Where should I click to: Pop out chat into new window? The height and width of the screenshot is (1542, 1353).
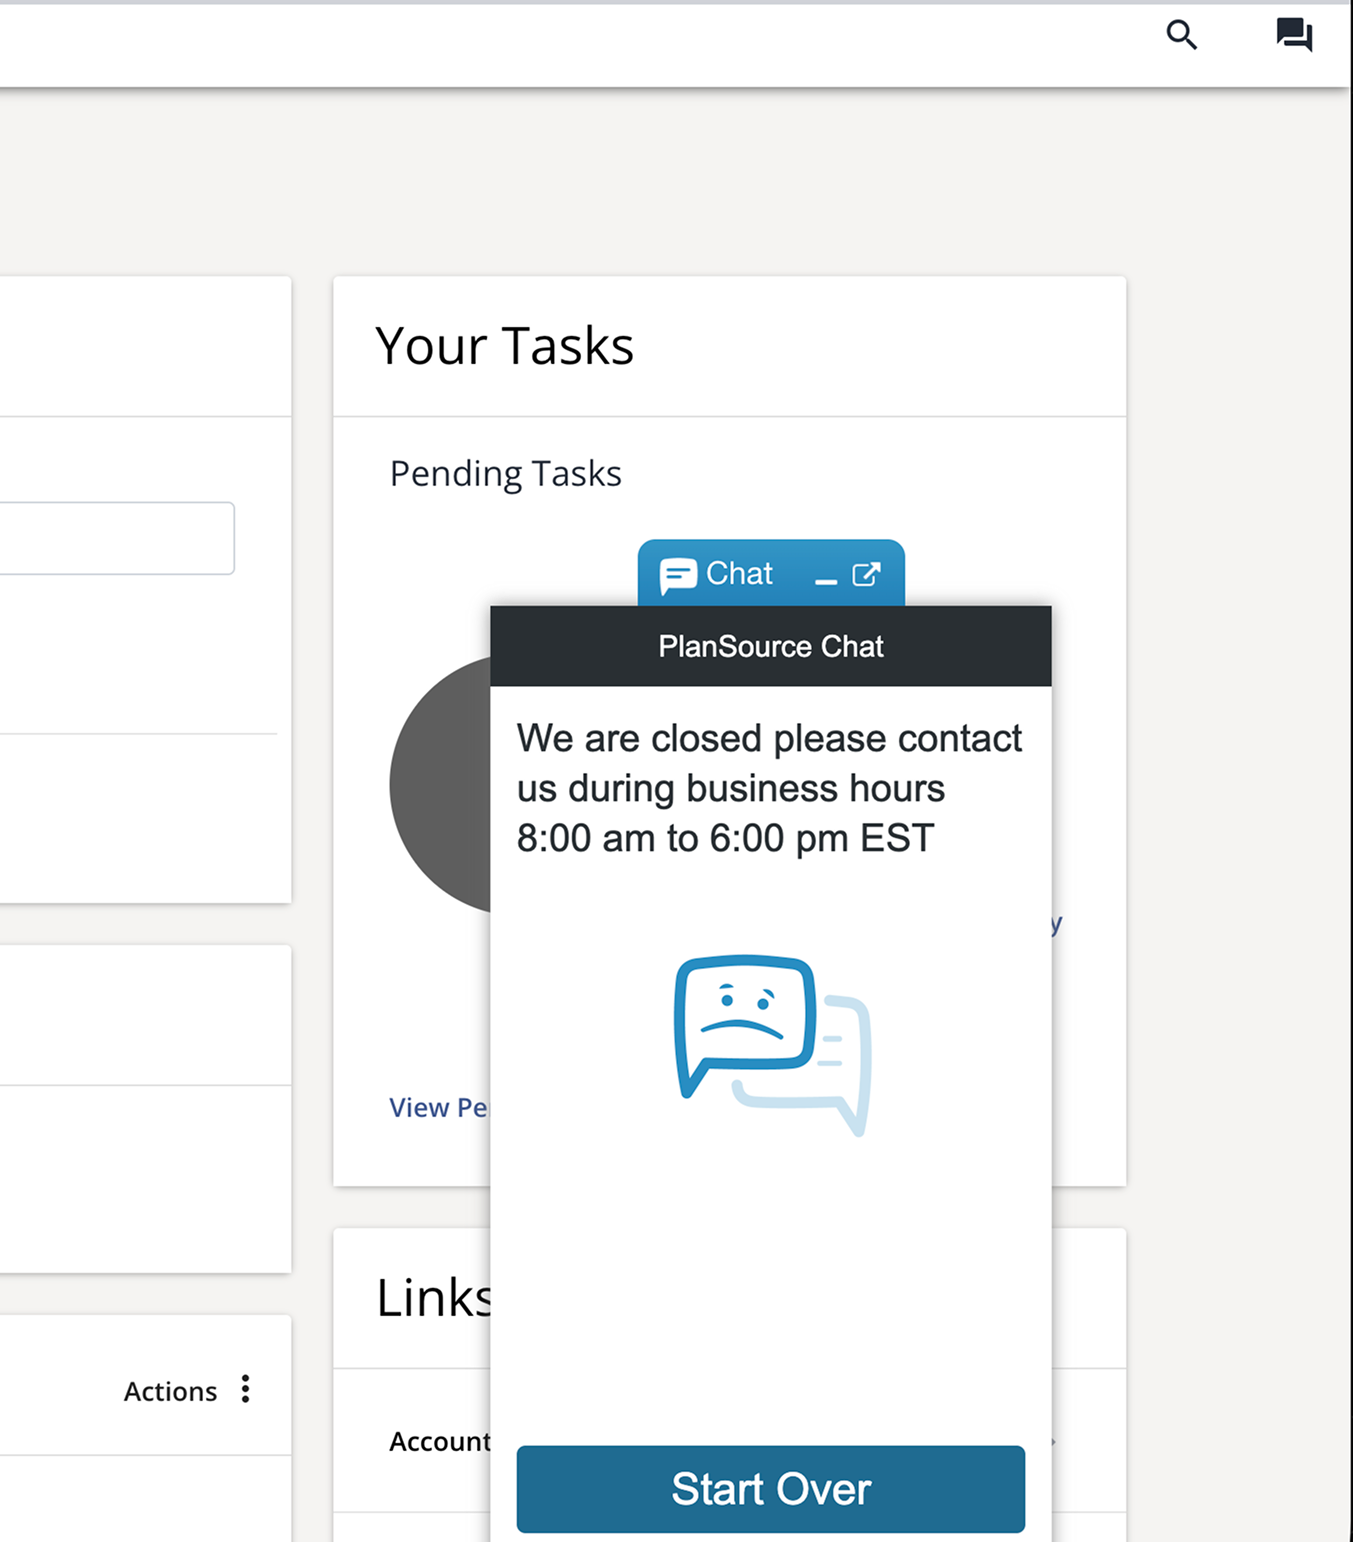866,574
